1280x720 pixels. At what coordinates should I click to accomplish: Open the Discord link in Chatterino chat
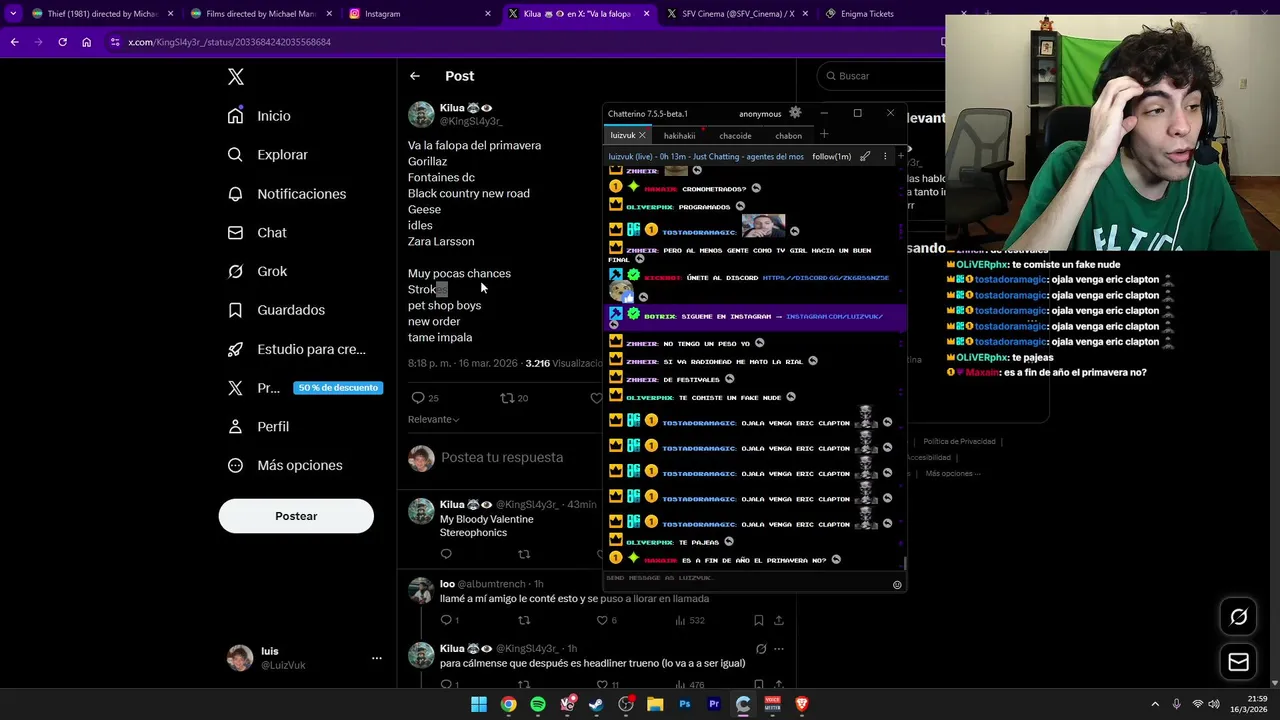[825, 278]
